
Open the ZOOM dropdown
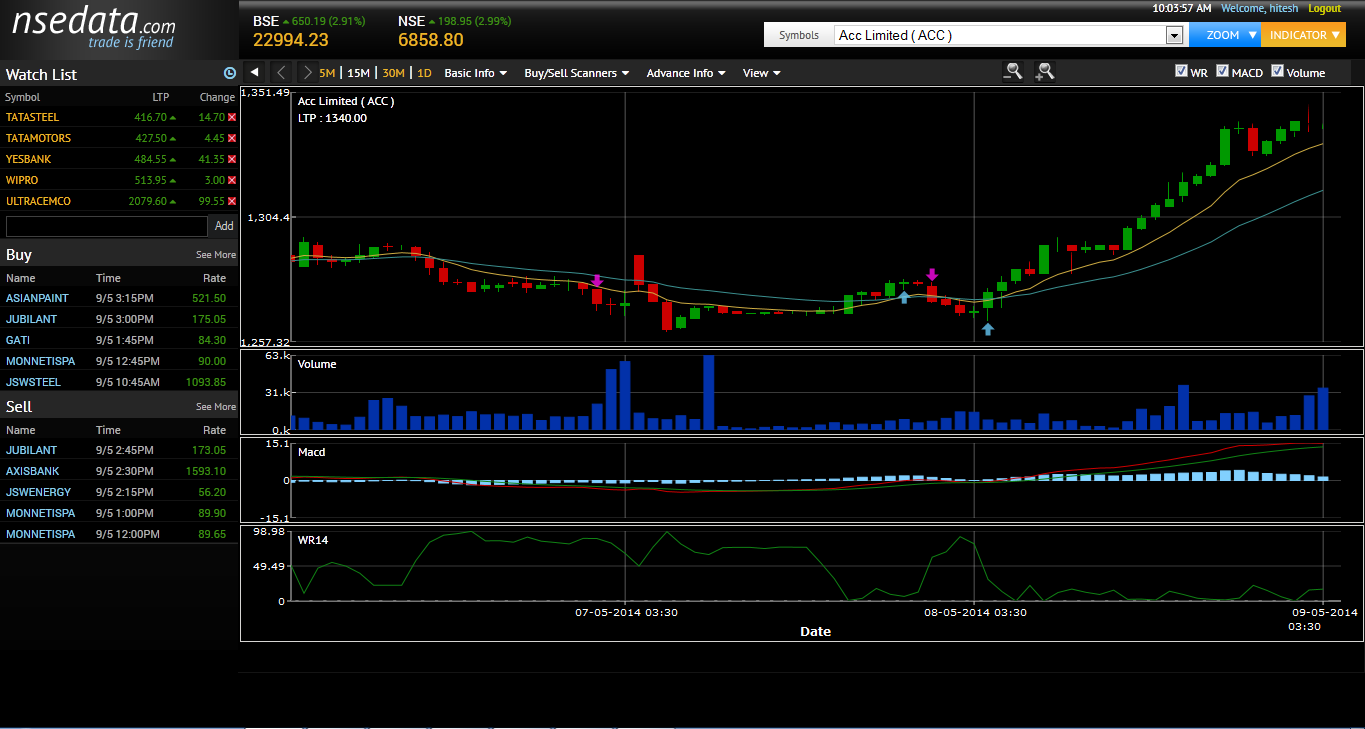(x=1225, y=35)
